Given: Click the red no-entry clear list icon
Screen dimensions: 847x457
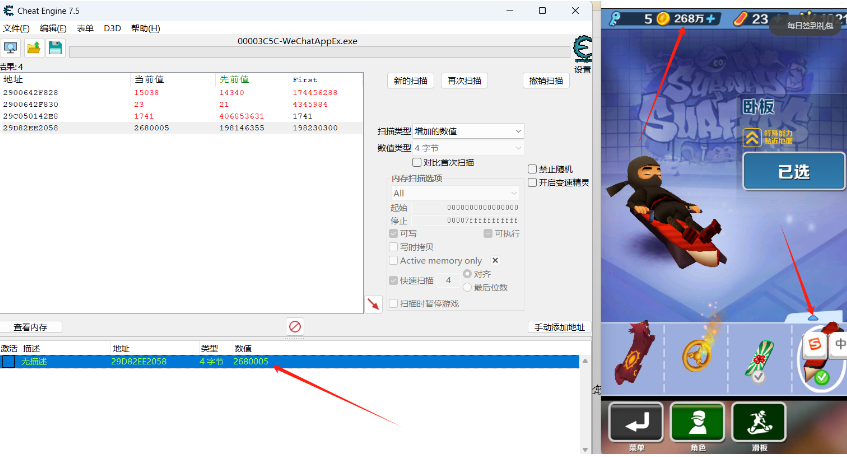Looking at the screenshot, I should (295, 326).
